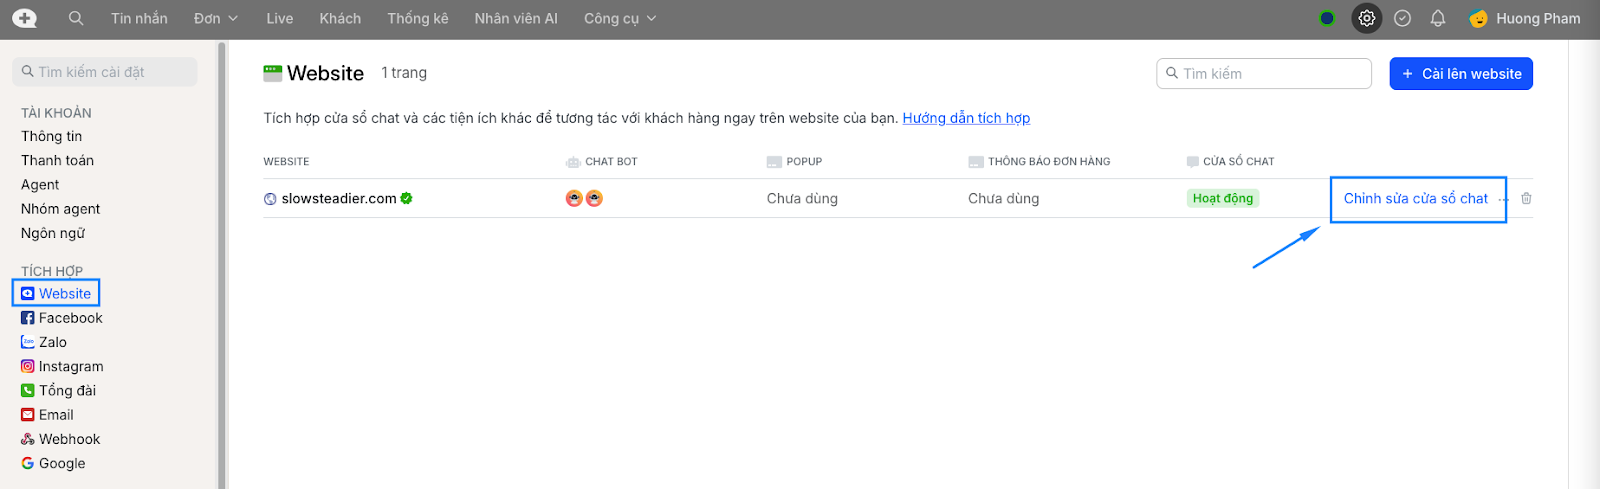Viewport: 1600px width, 489px height.
Task: Delete slowsteadier.com with the trash icon
Action: pos(1526,198)
